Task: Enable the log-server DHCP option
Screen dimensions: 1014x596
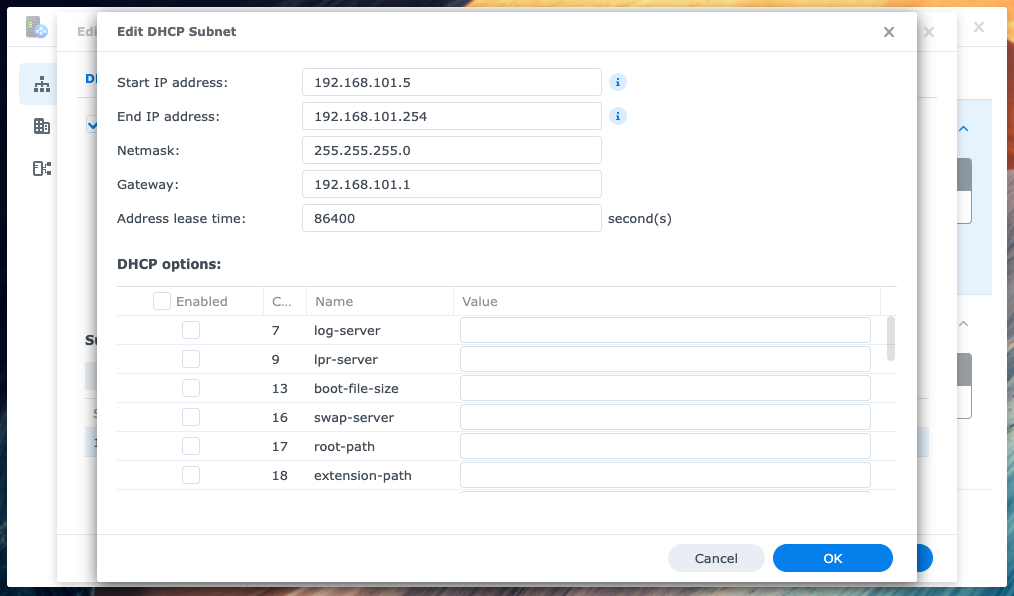Action: [191, 329]
